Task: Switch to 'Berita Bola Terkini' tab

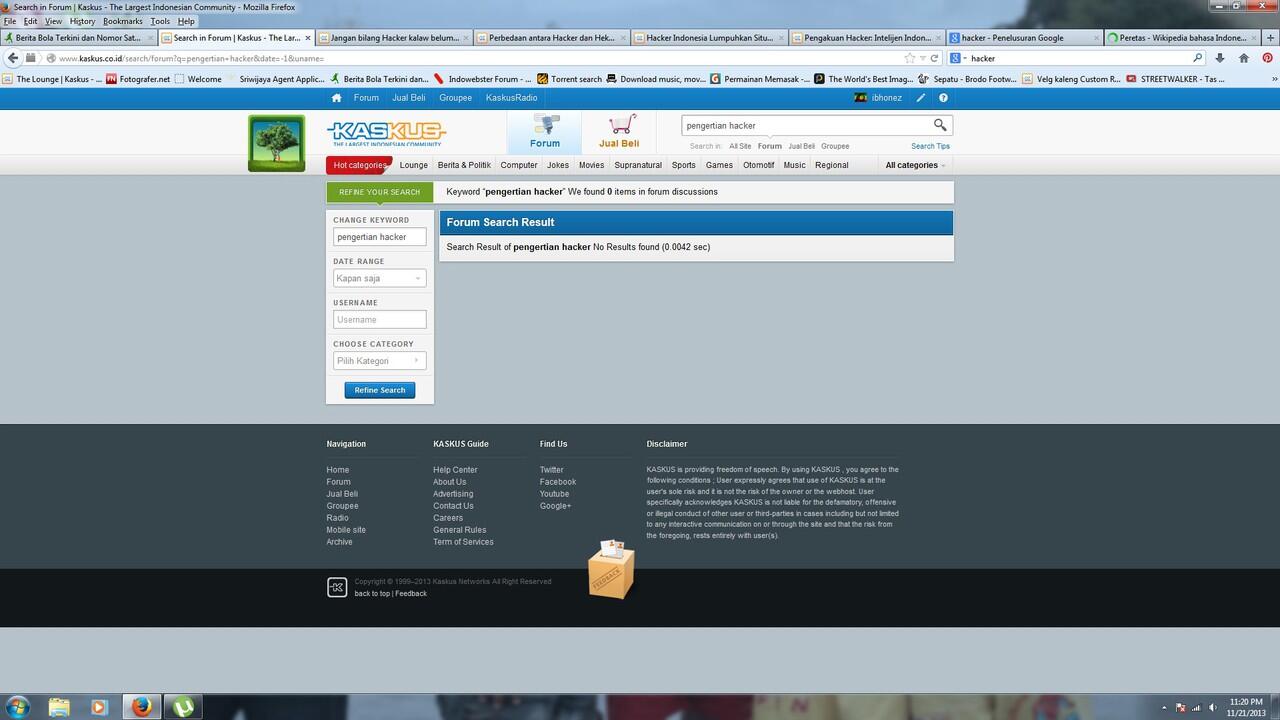Action: click(x=78, y=38)
